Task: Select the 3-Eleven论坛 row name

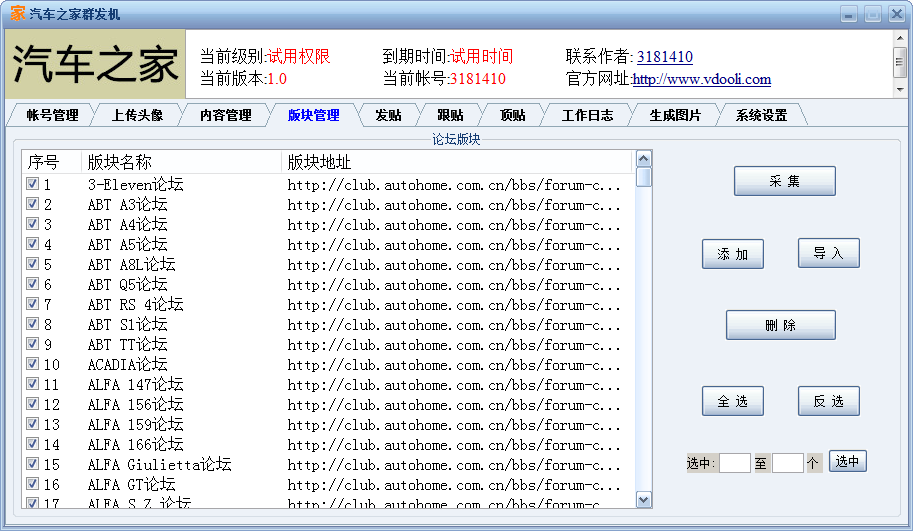Action: click(x=136, y=185)
